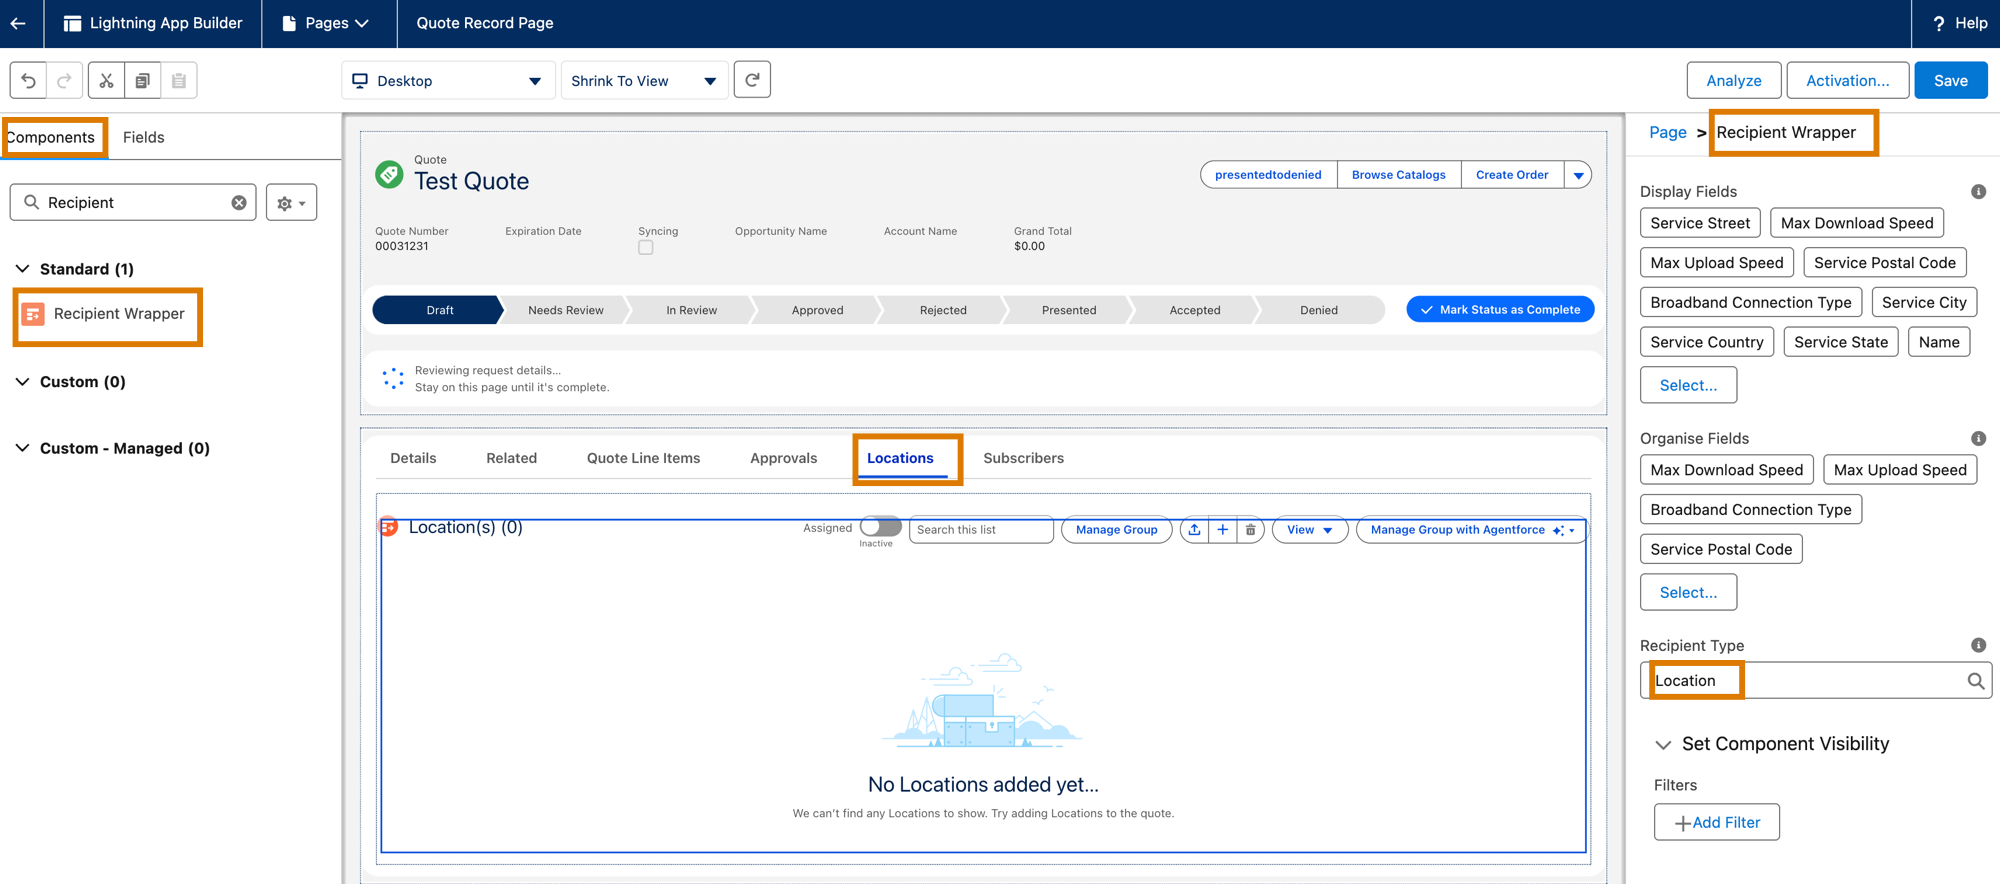Open the Shrink To View dropdown
Screen dimensions: 2000x884
[x=644, y=80]
